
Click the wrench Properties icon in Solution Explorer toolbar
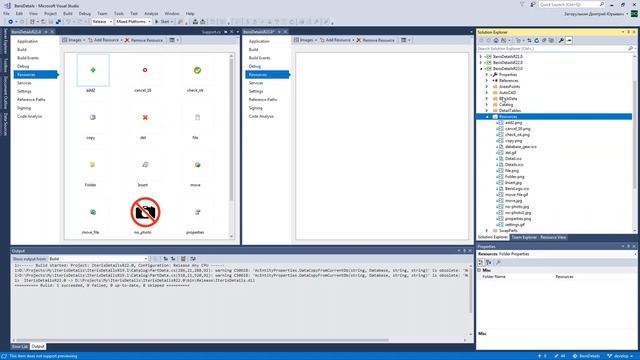[x=561, y=40]
